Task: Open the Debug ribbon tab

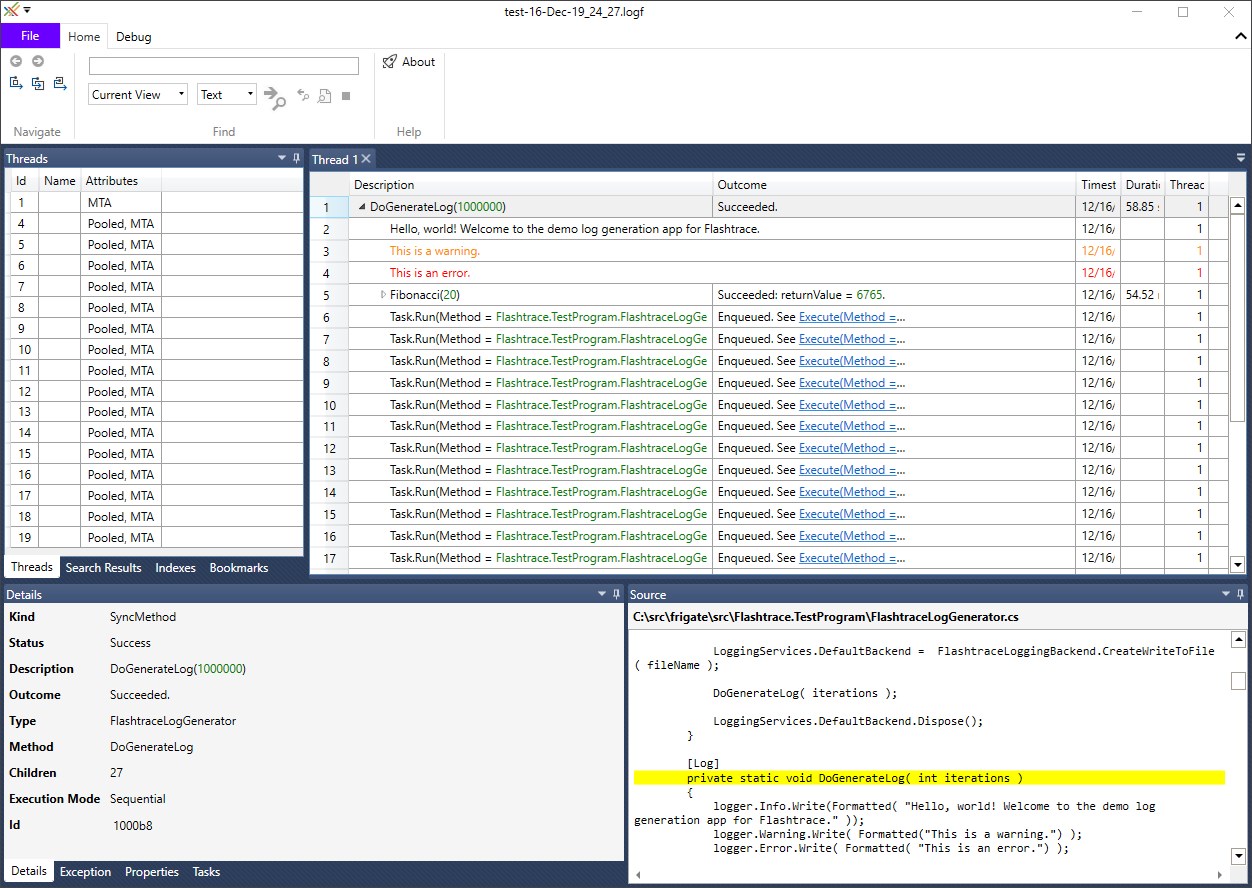Action: point(134,37)
